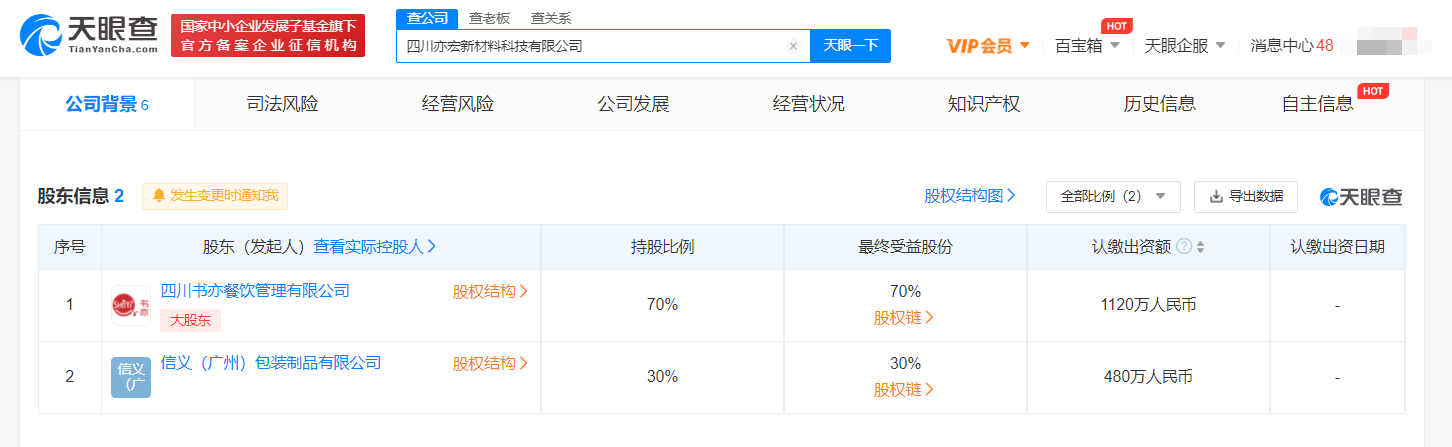This screenshot has width=1452, height=447.
Task: Open 司法风险 tab
Action: [x=282, y=104]
